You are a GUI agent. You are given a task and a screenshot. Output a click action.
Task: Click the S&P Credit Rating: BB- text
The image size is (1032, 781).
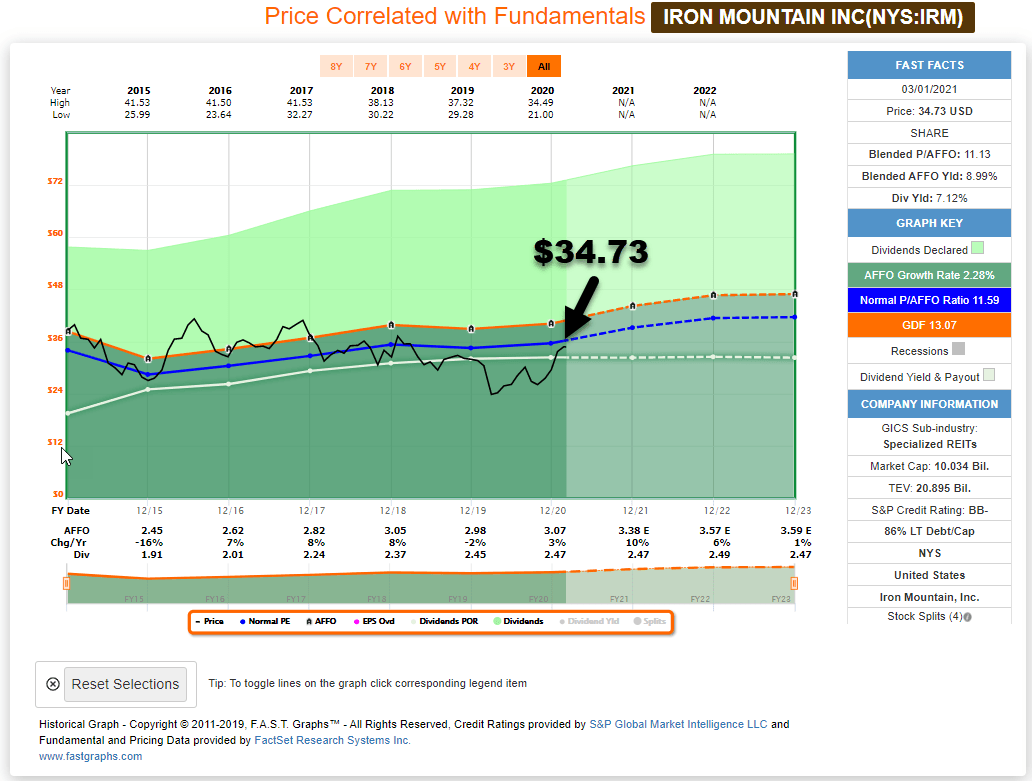(x=929, y=510)
